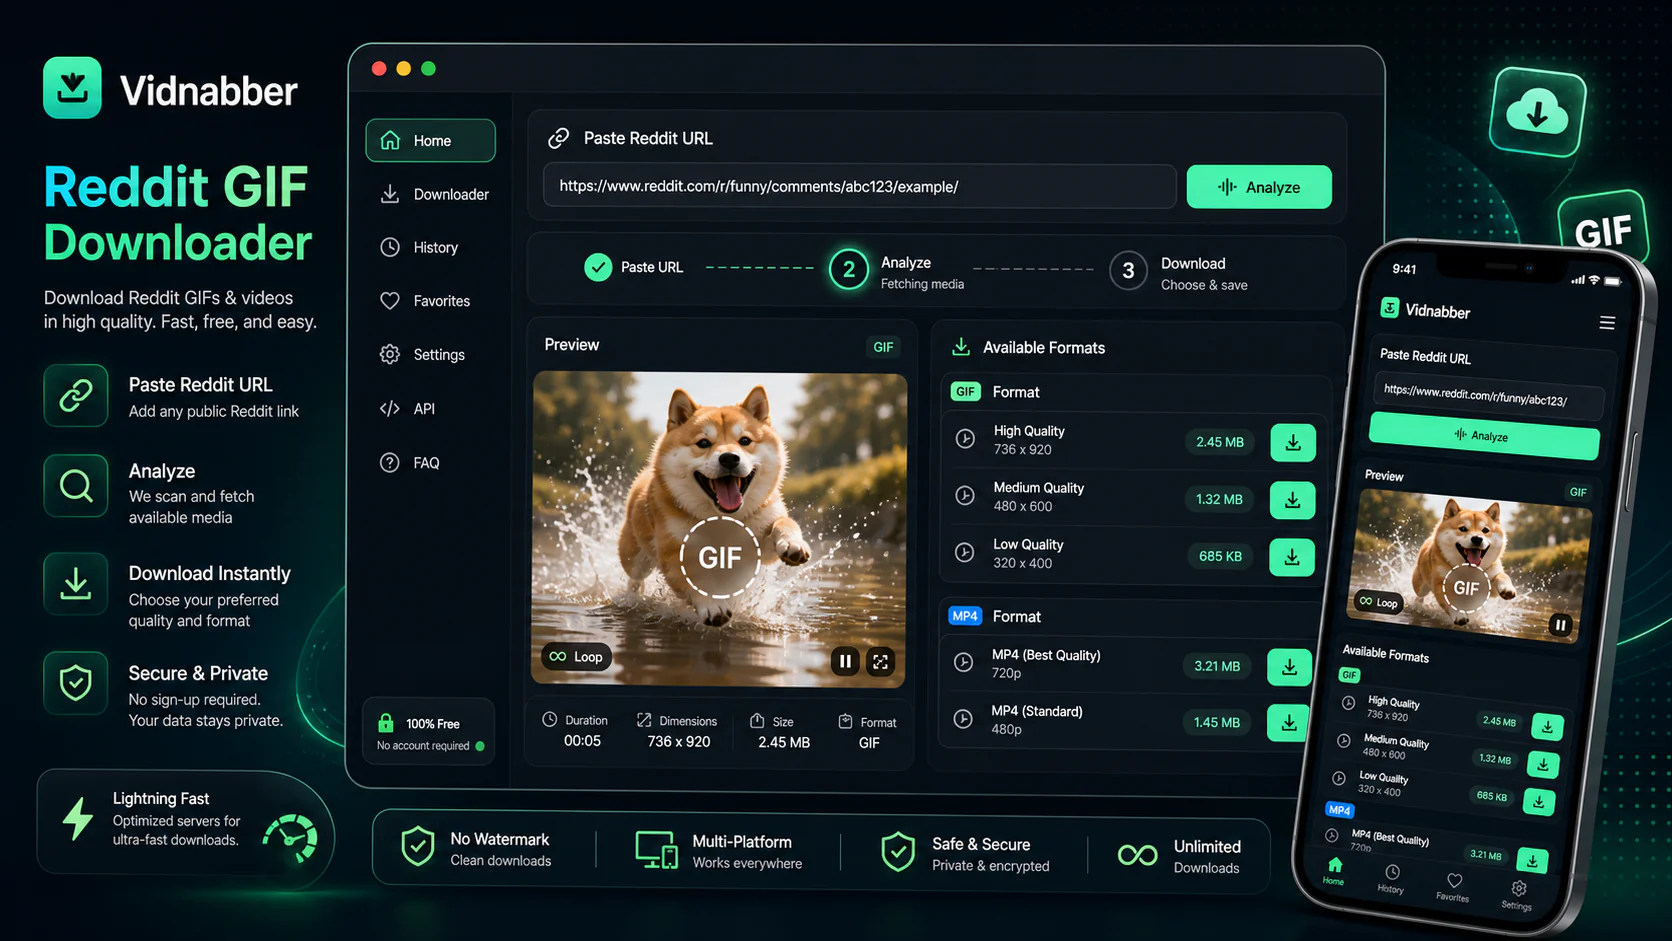Screen dimensions: 1672x941
Task: Click the 2.45 MB size badge in formats
Action: (x=1220, y=442)
